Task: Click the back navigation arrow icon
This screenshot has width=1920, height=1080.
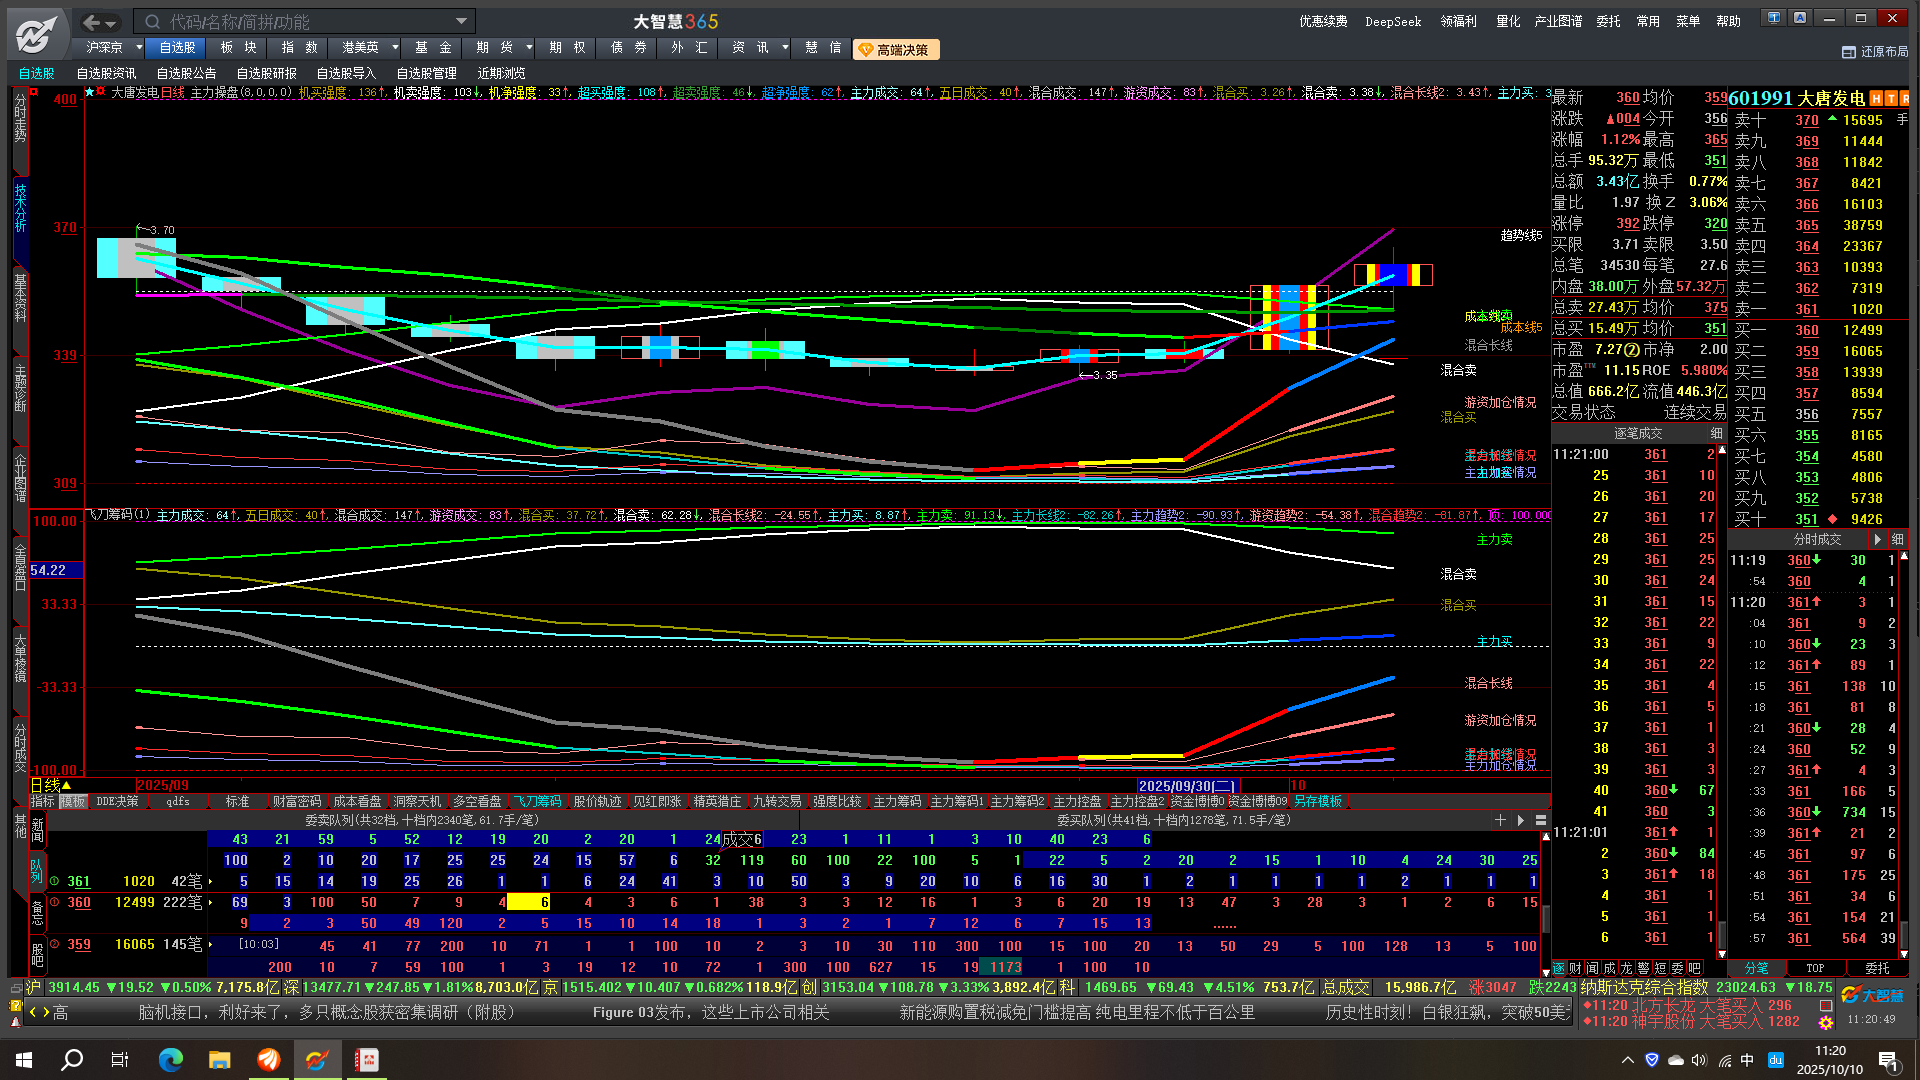Action: (x=91, y=22)
